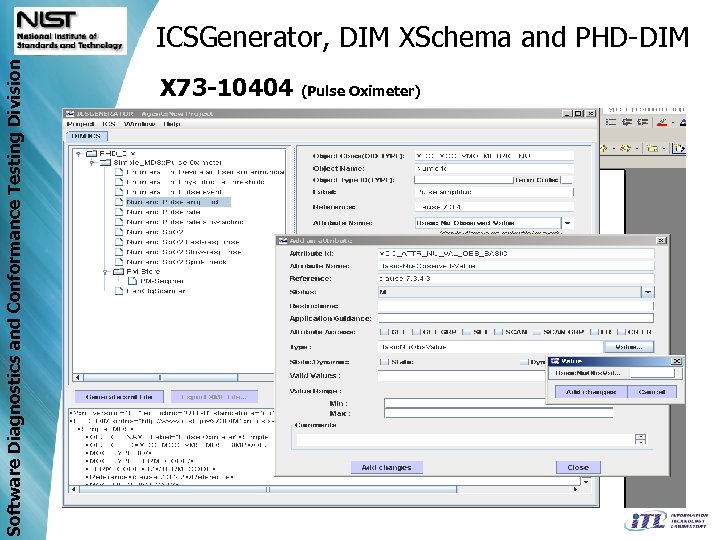Select Numeric: SpO2 Slow-response item

184,252
